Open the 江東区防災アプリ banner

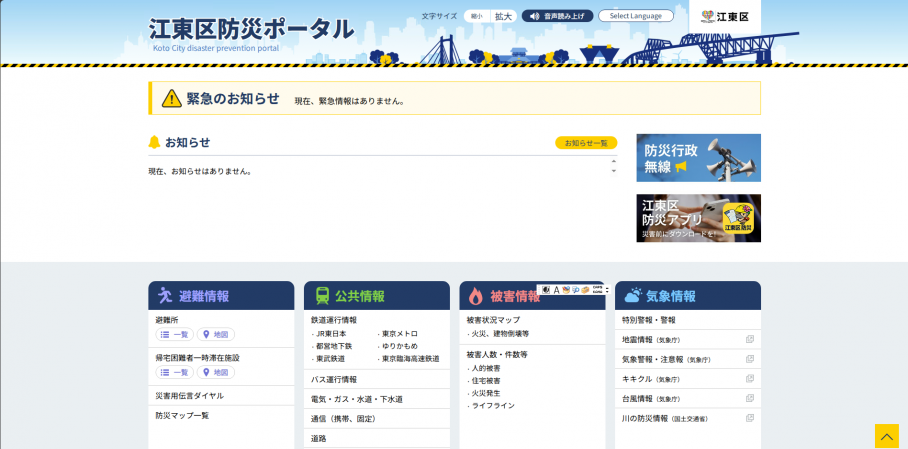698,218
